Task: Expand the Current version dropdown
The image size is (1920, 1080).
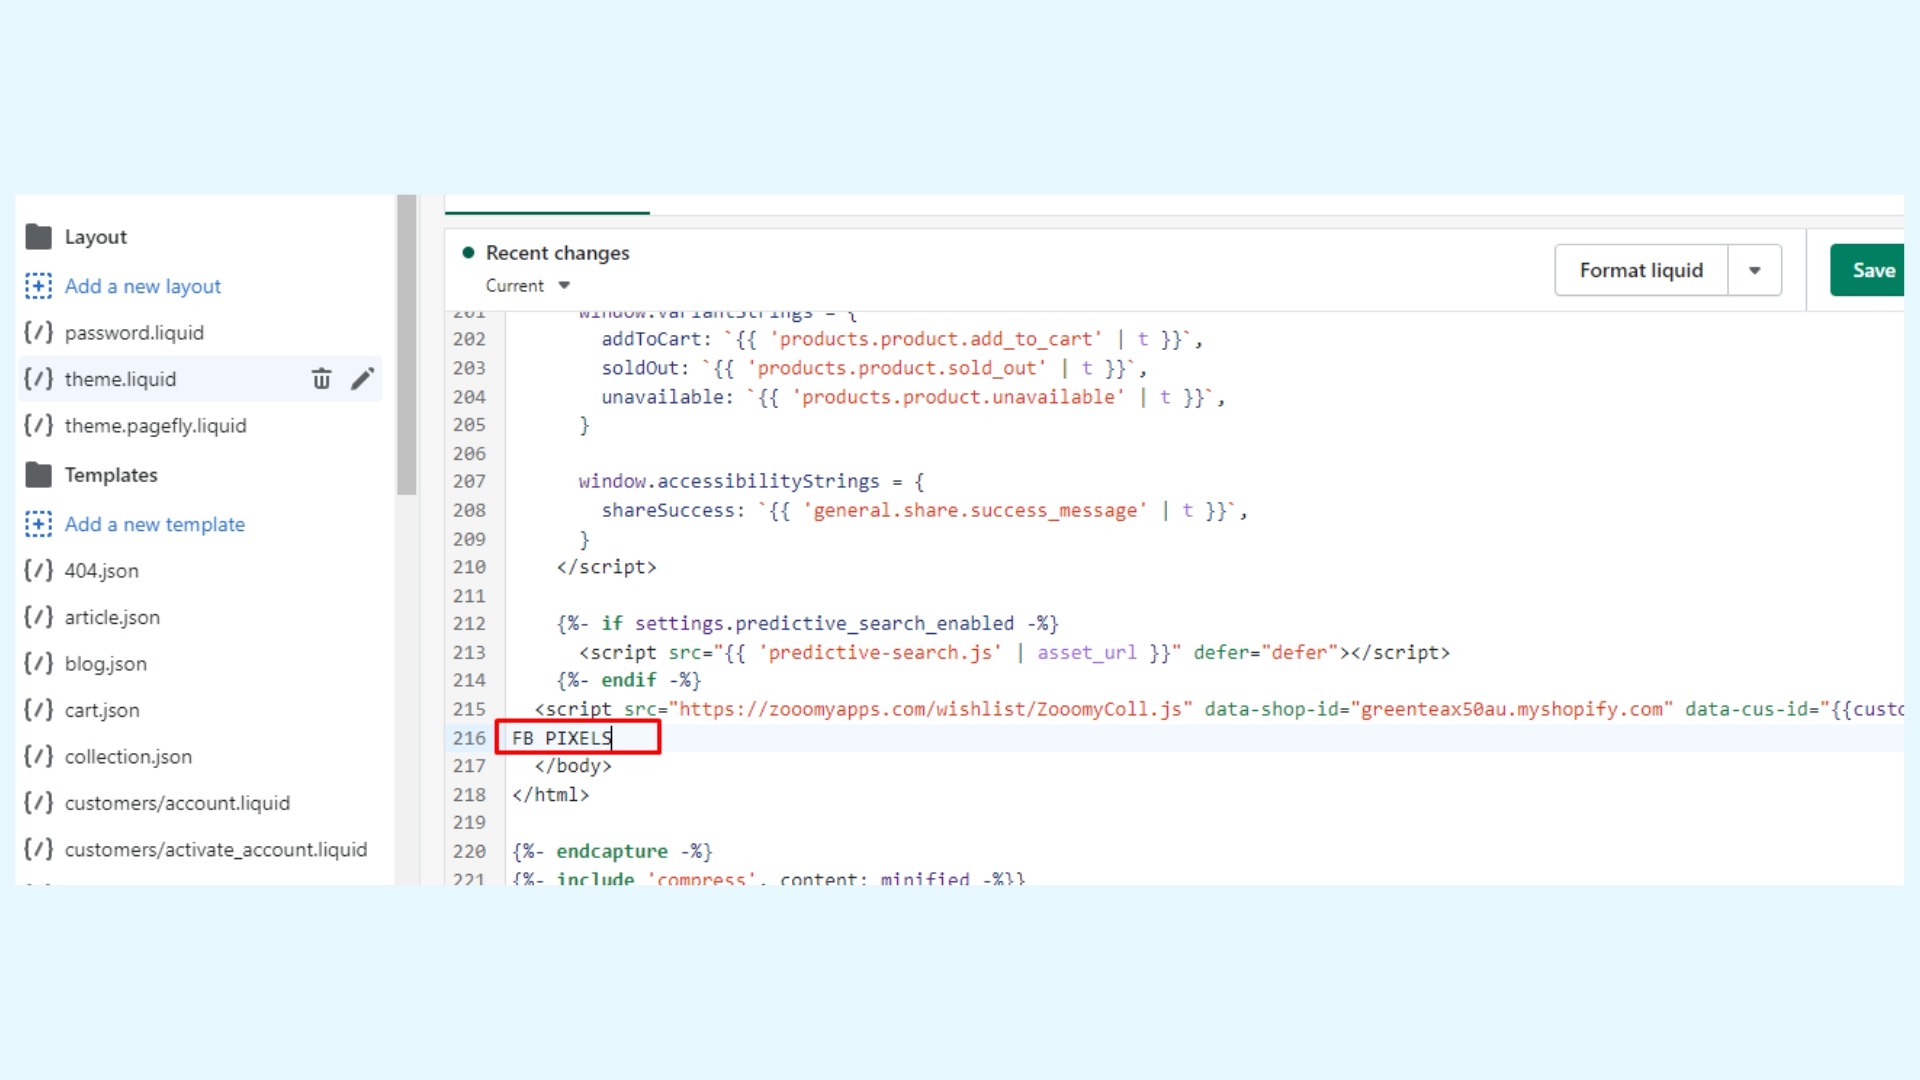Action: [526, 285]
